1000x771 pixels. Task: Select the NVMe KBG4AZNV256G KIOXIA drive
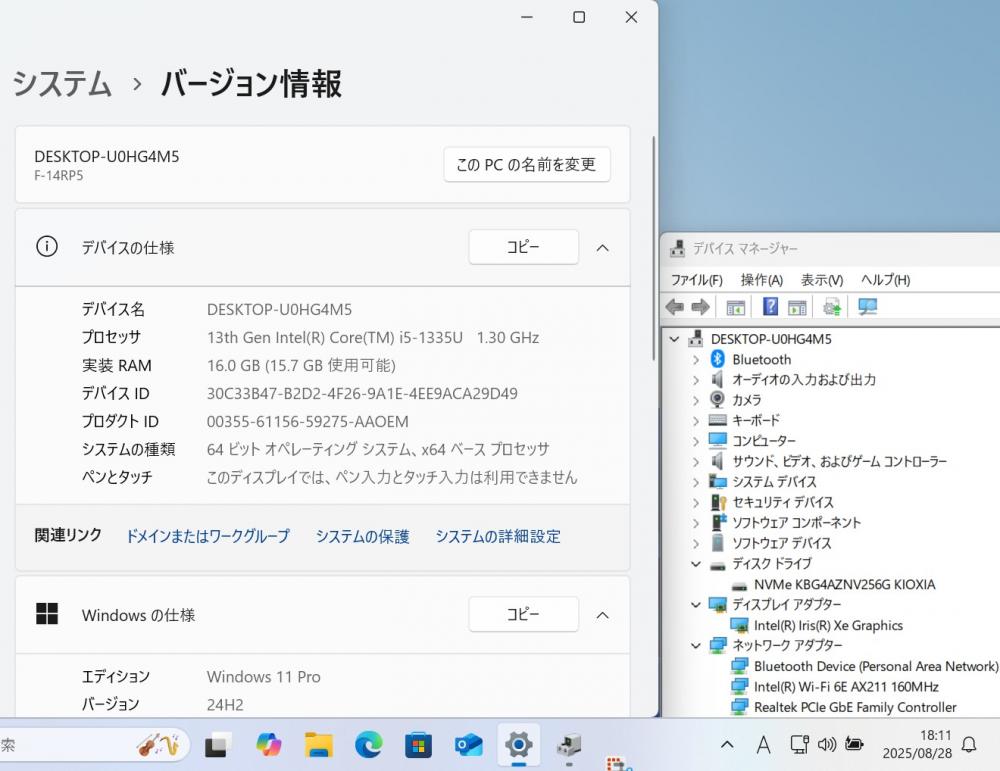844,585
